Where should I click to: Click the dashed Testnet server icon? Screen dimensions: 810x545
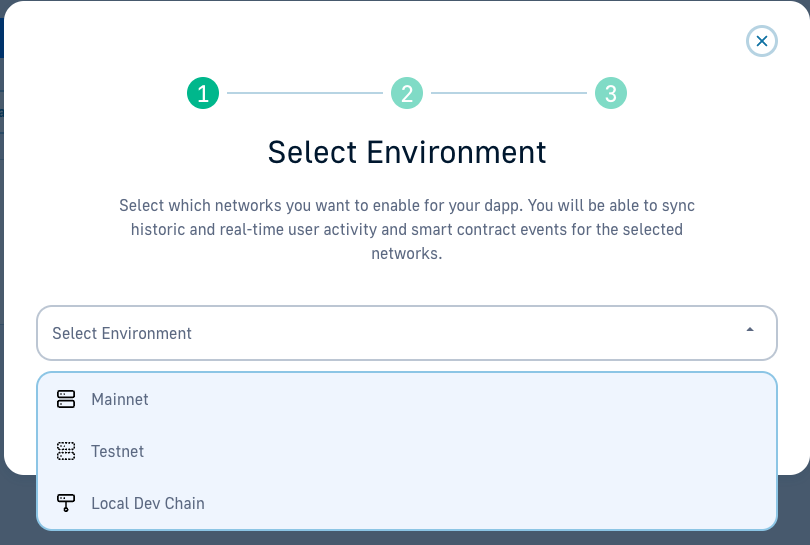[66, 451]
